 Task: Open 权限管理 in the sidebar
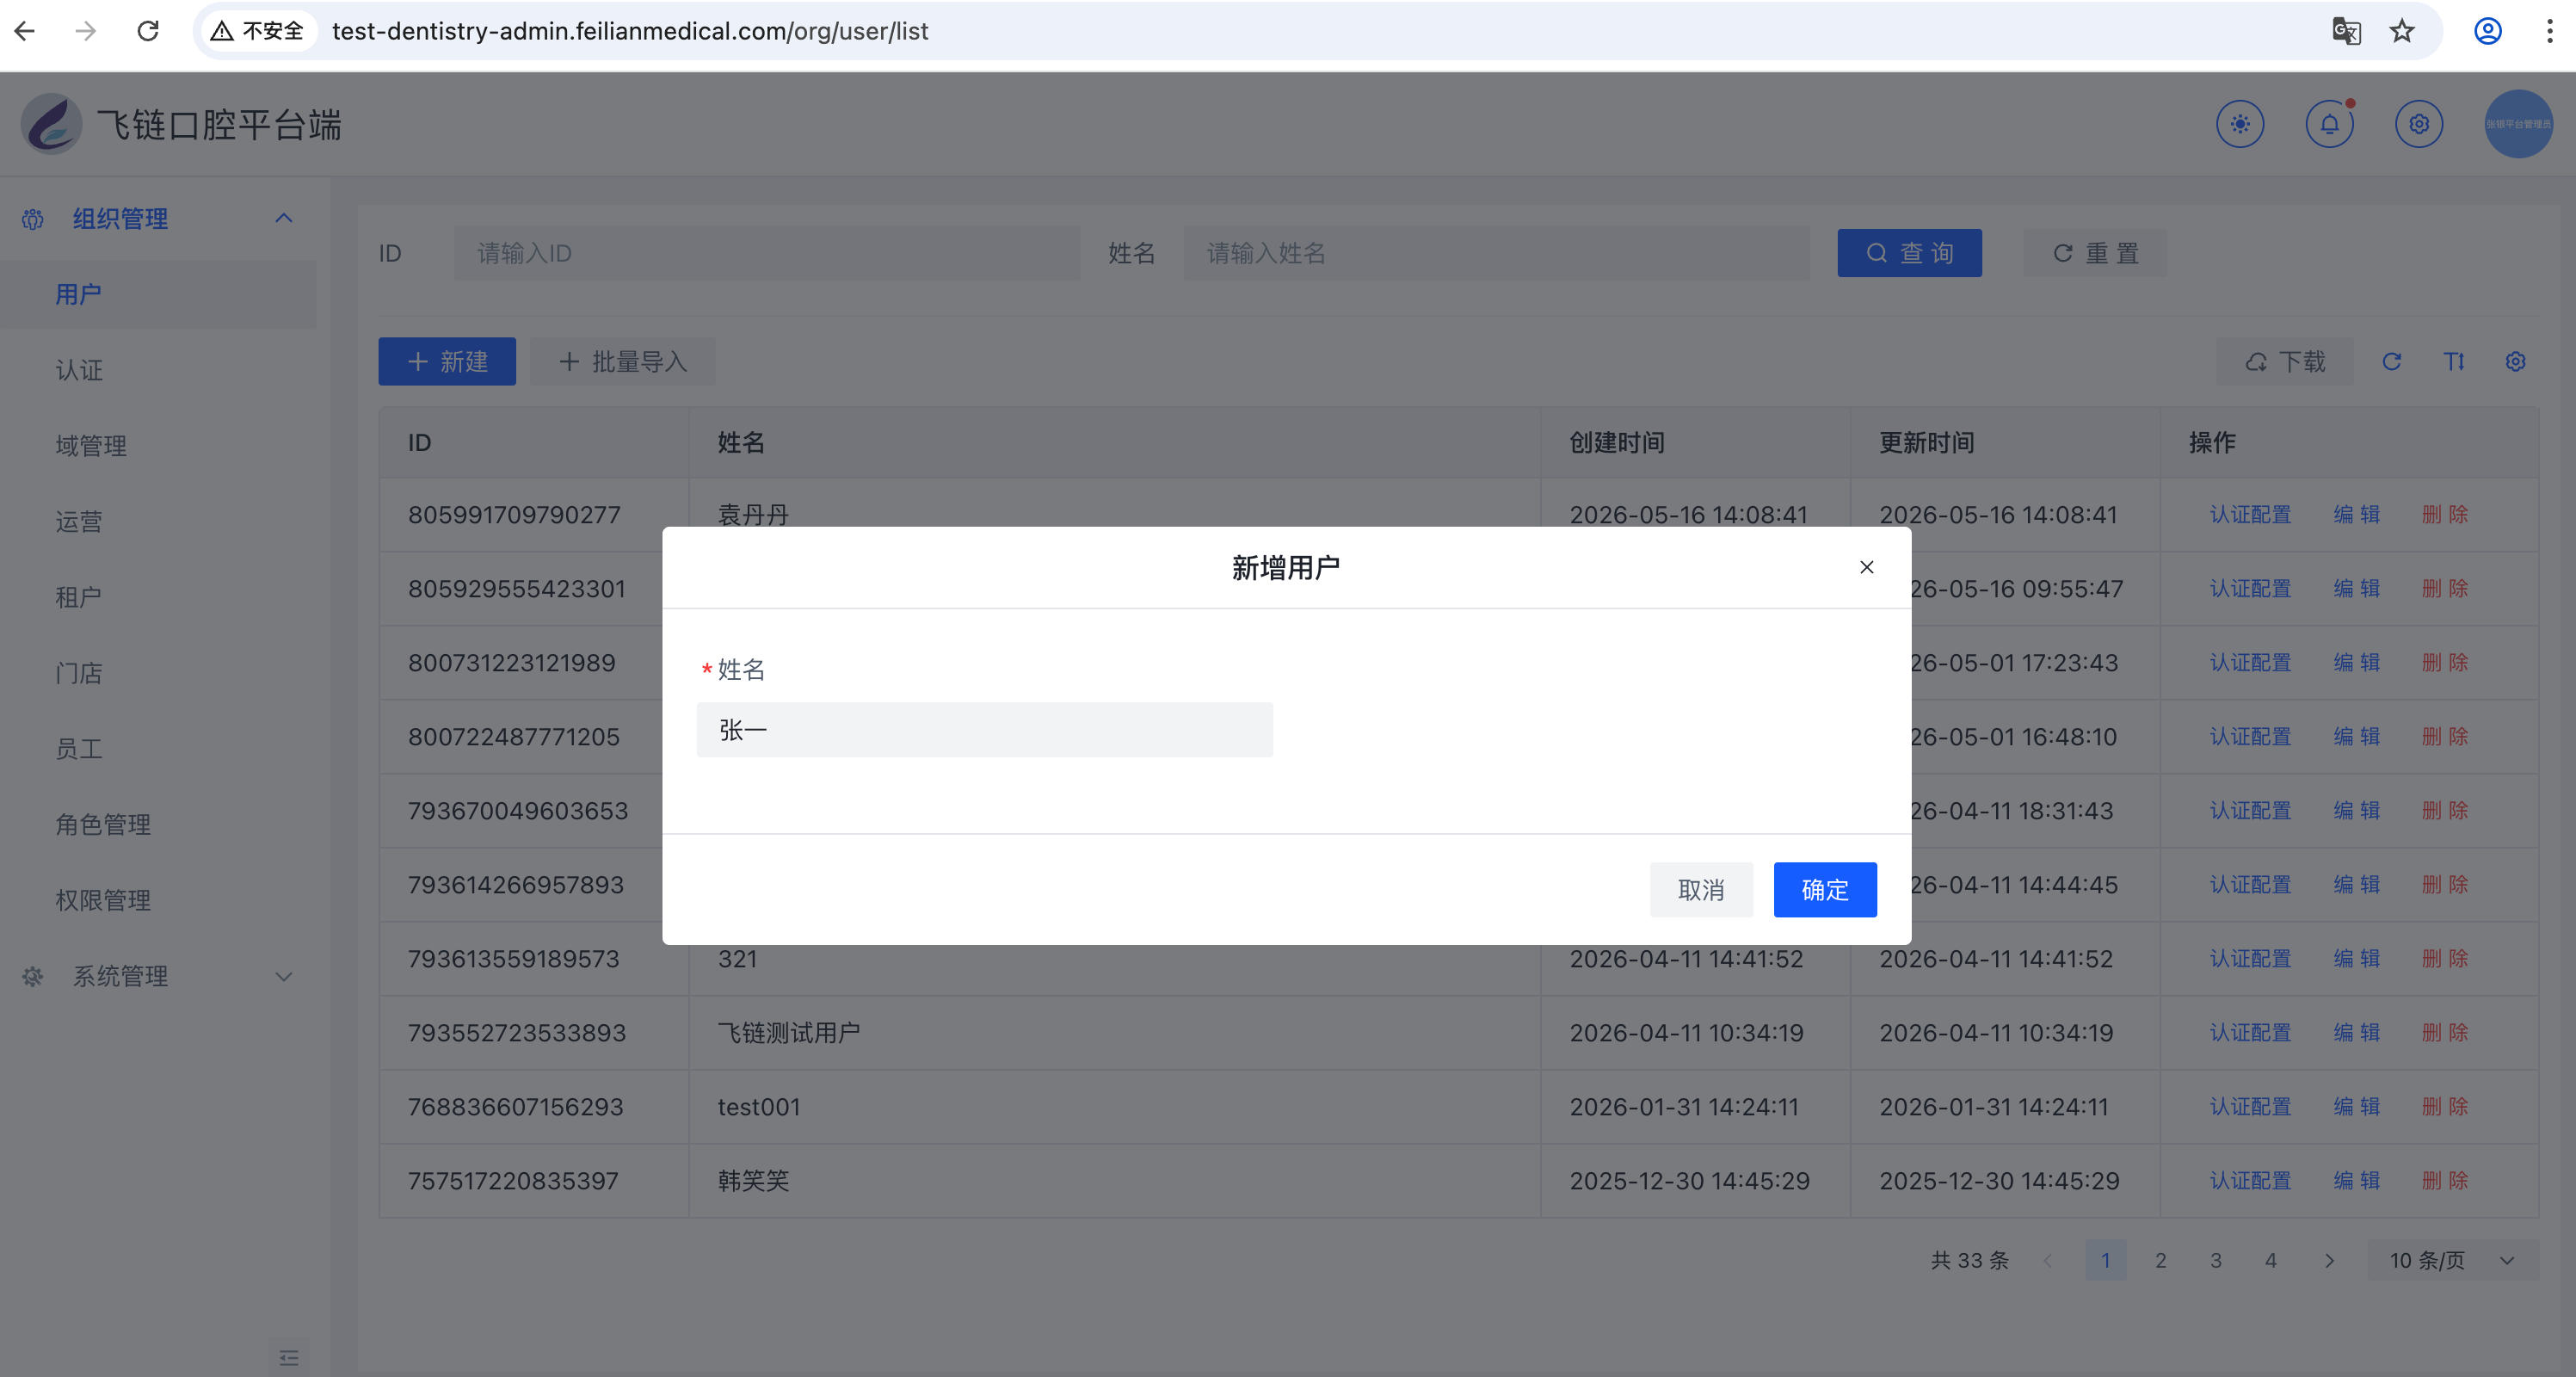[x=158, y=900]
